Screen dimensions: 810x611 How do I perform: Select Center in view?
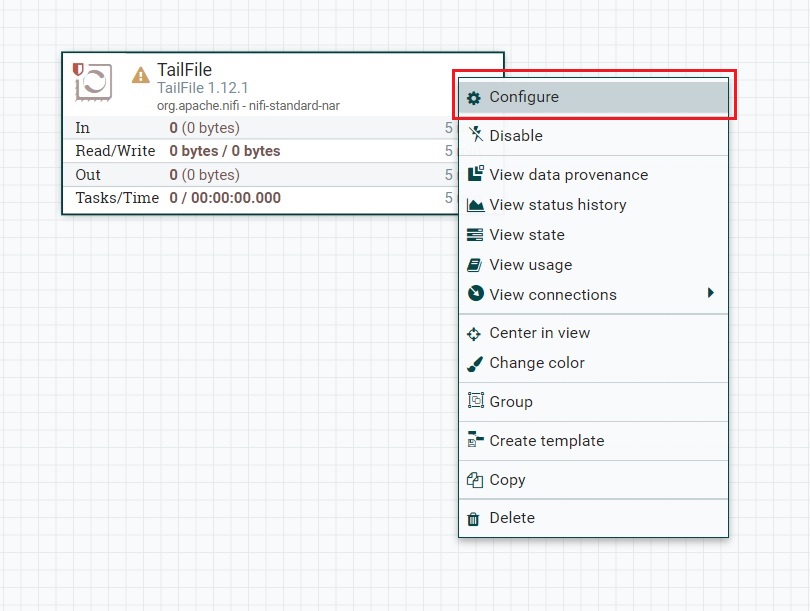click(593, 333)
